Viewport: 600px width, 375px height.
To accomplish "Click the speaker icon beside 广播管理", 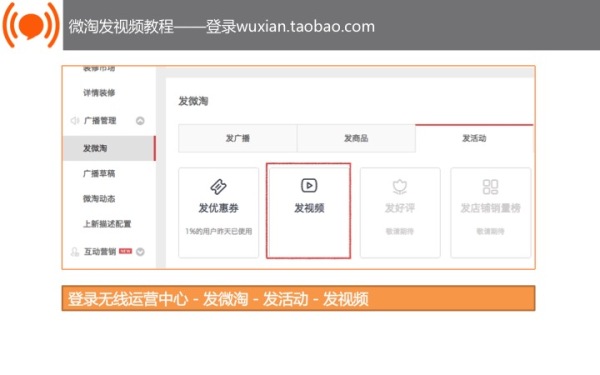I will click(75, 121).
